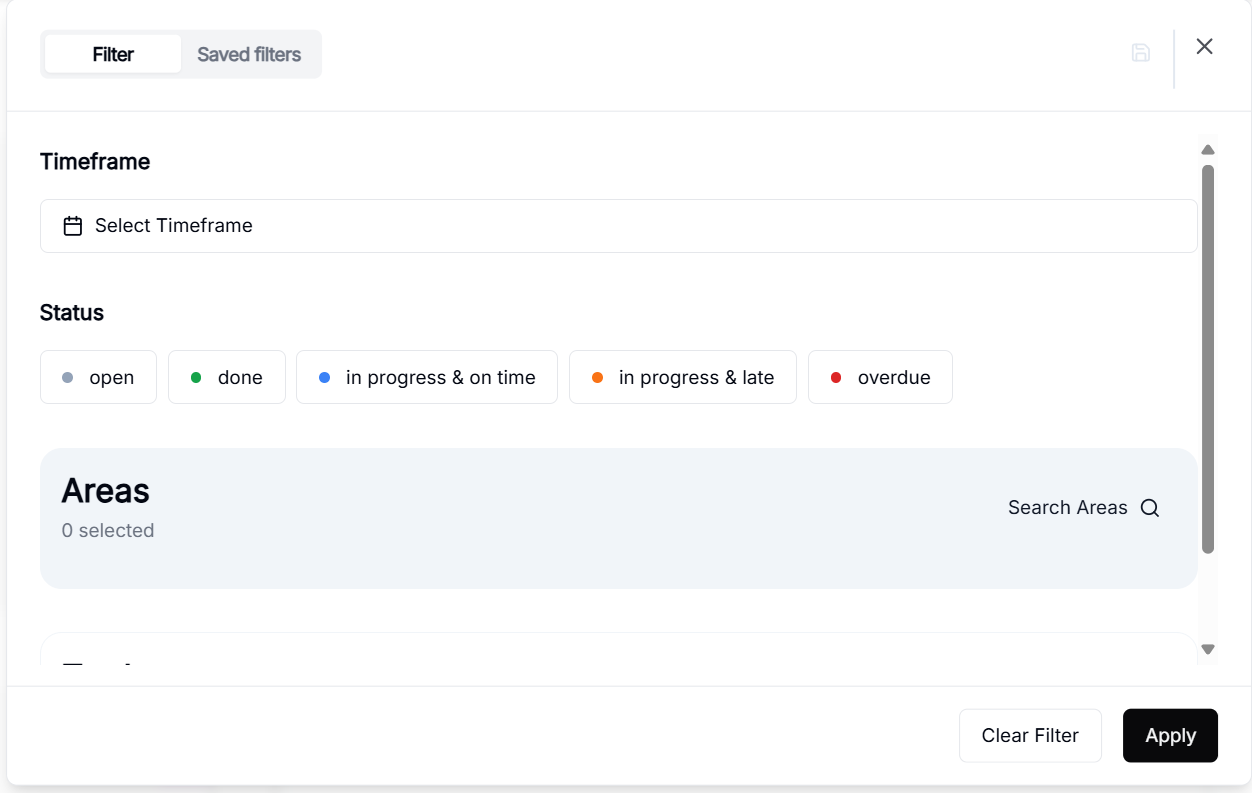The width and height of the screenshot is (1252, 793).
Task: Click the Search Areas text label
Action: click(1067, 508)
